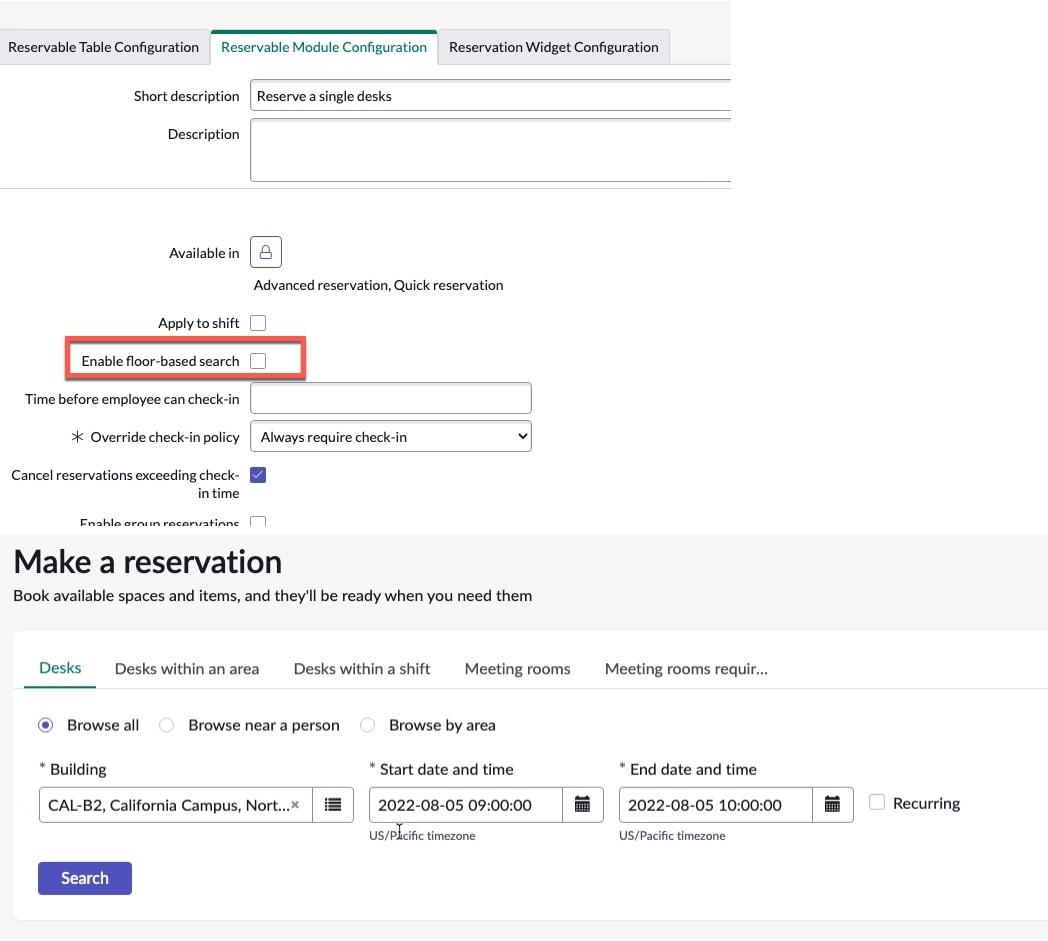This screenshot has height=941, width=1048.
Task: Open the Reservation Widget Configuration tab
Action: (x=553, y=47)
